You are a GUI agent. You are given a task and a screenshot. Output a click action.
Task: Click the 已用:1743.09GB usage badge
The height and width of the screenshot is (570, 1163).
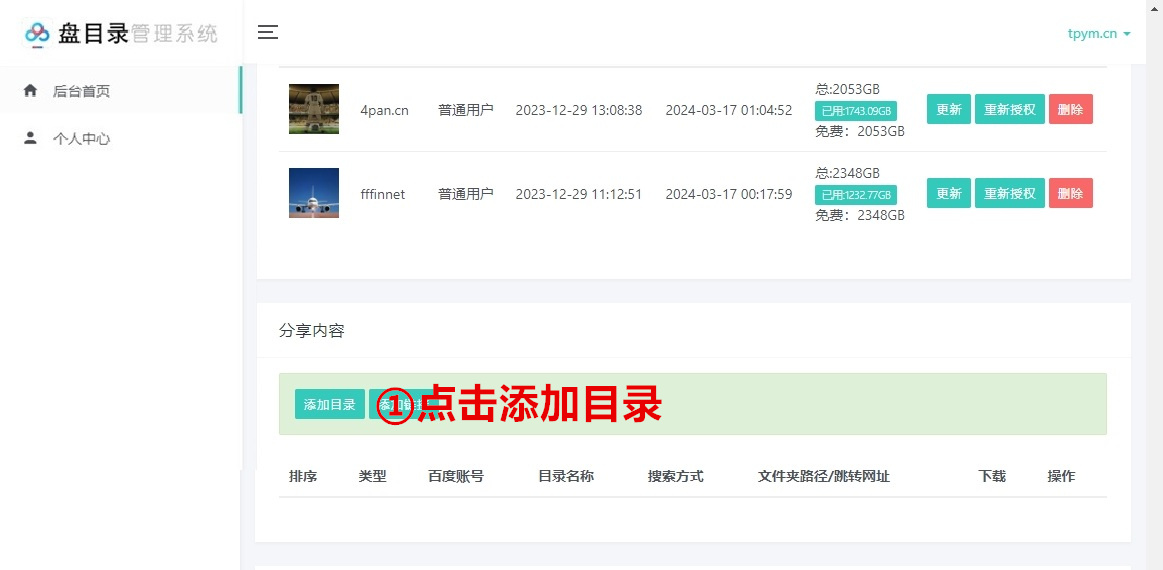coord(856,111)
